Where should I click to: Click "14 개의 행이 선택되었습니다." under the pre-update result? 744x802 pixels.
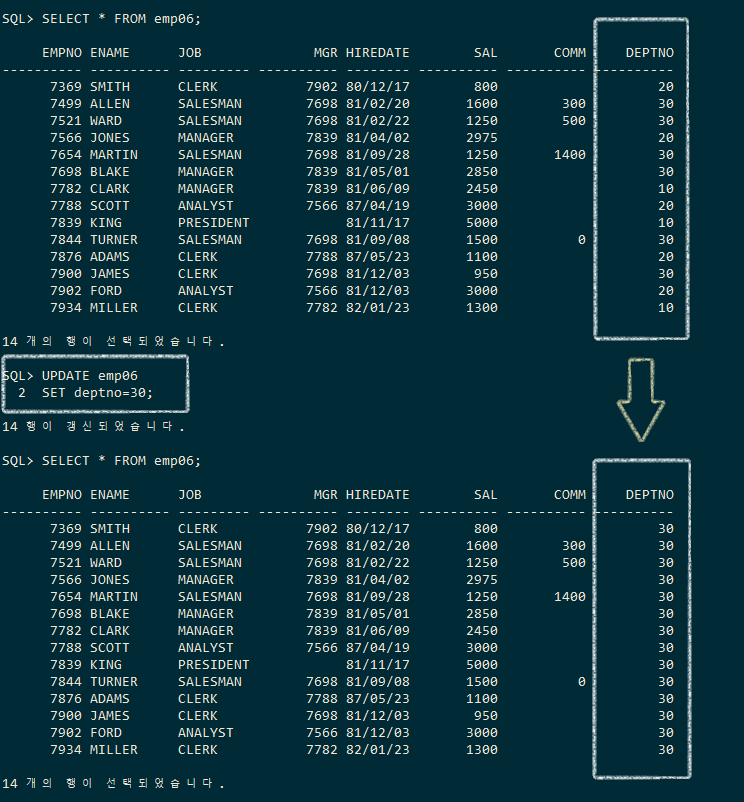[113, 342]
